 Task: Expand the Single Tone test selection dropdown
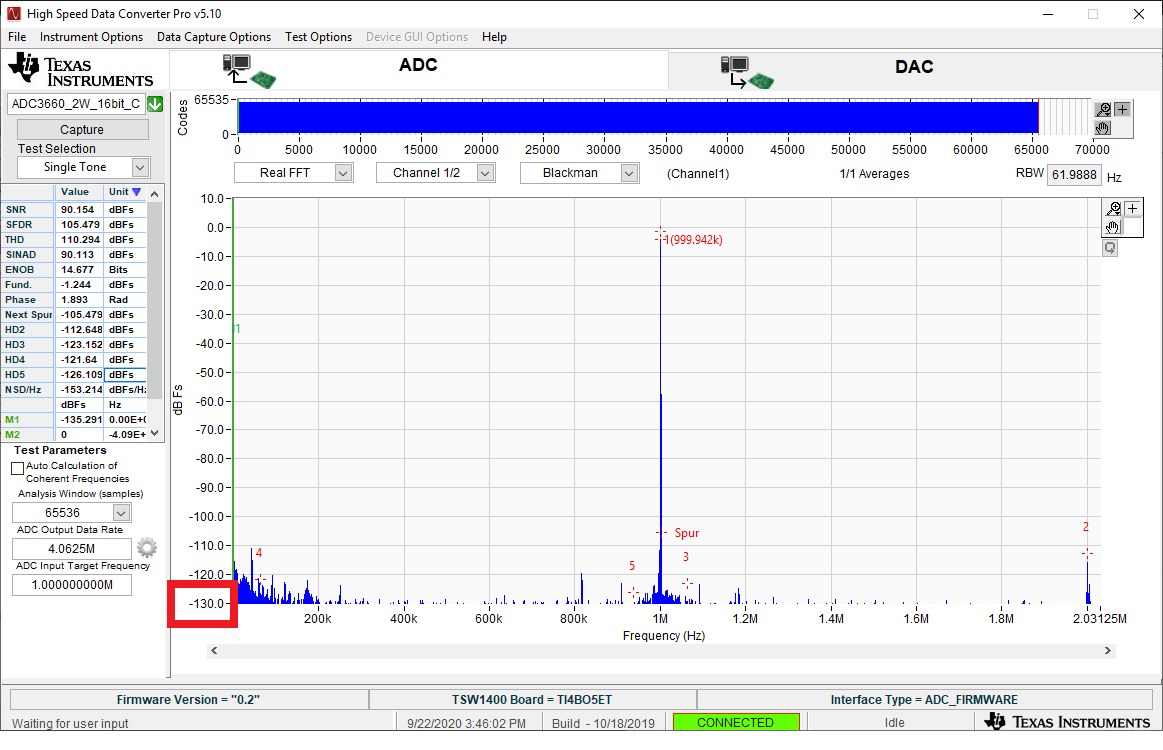click(83, 167)
